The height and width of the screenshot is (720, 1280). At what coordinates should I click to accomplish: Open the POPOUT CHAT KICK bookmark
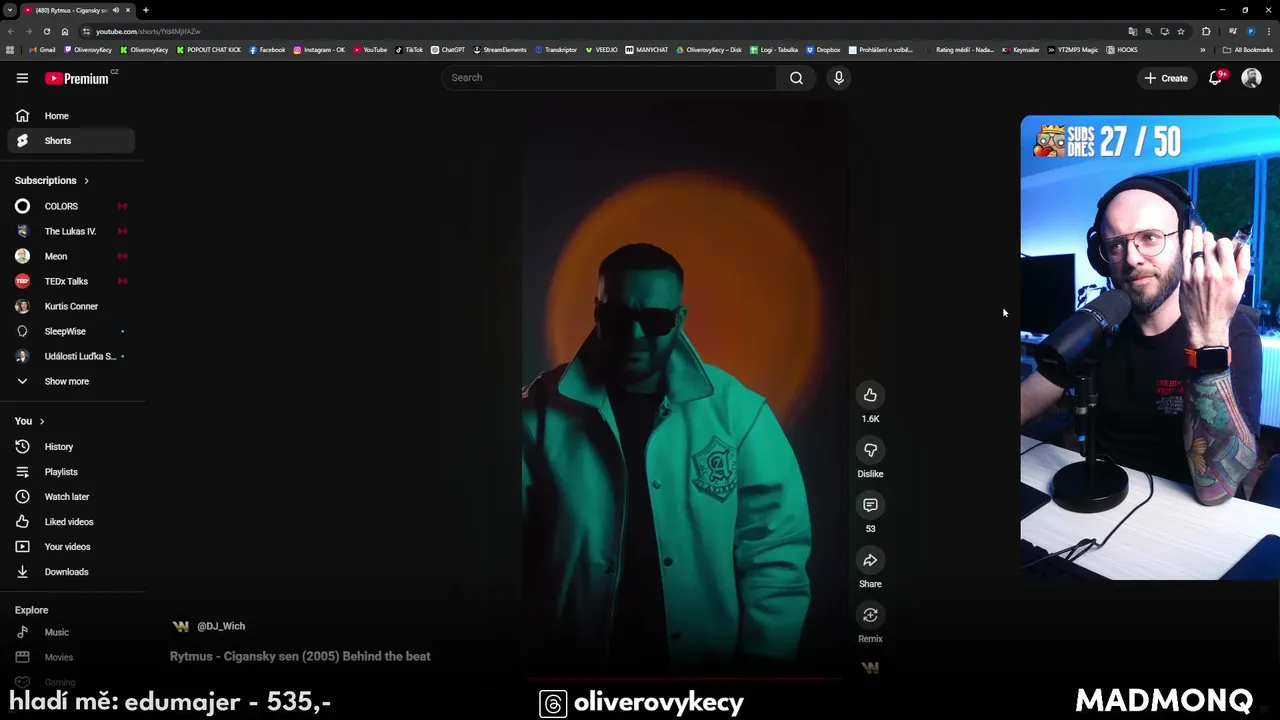click(x=209, y=50)
